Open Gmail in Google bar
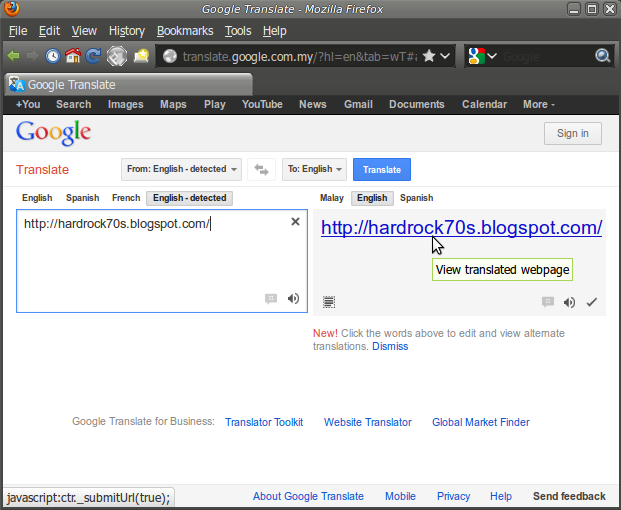Viewport: 621px width, 510px height. click(x=358, y=104)
